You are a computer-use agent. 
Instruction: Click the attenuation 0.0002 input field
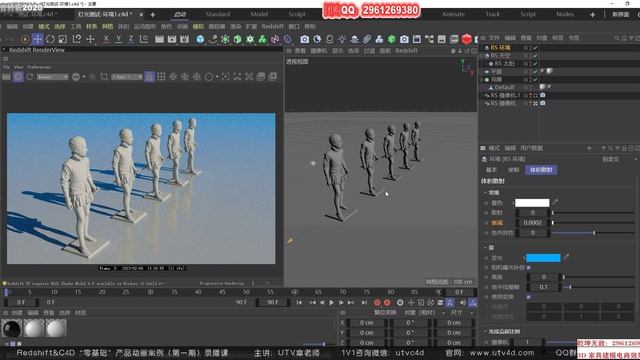tap(533, 223)
